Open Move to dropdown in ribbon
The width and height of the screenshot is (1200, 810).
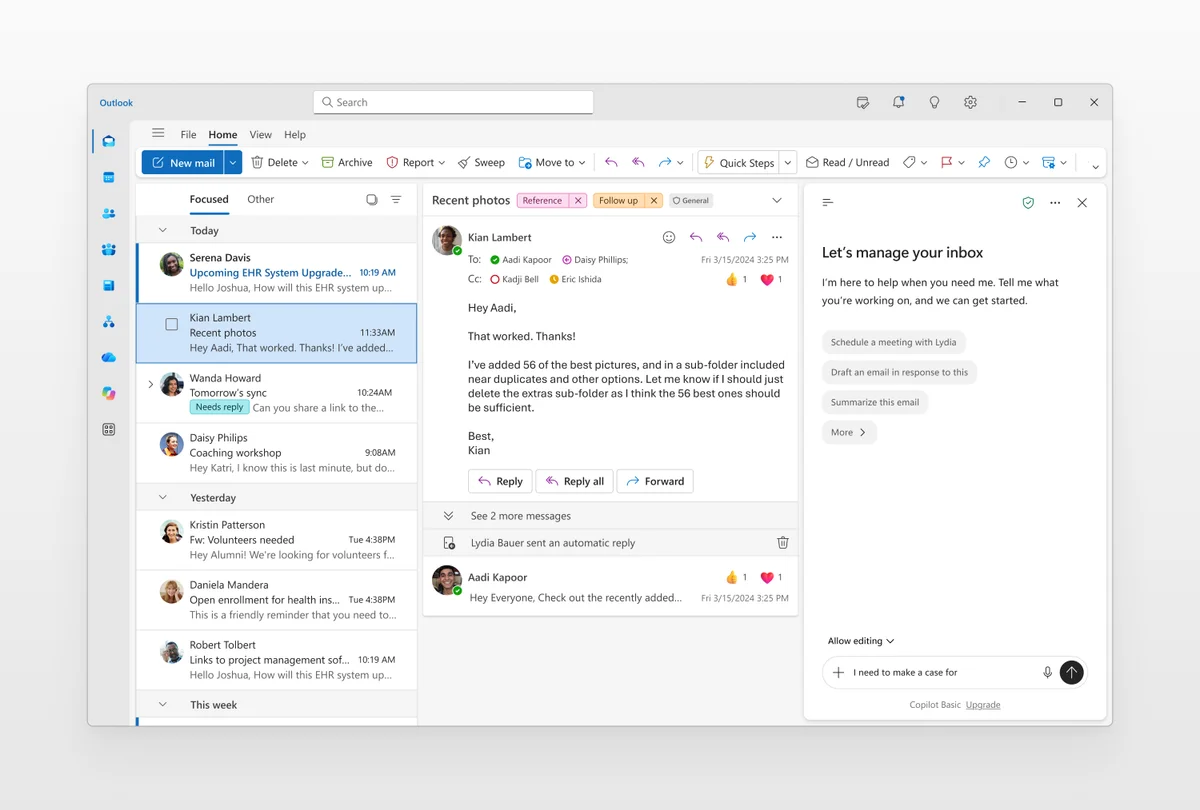[582, 163]
